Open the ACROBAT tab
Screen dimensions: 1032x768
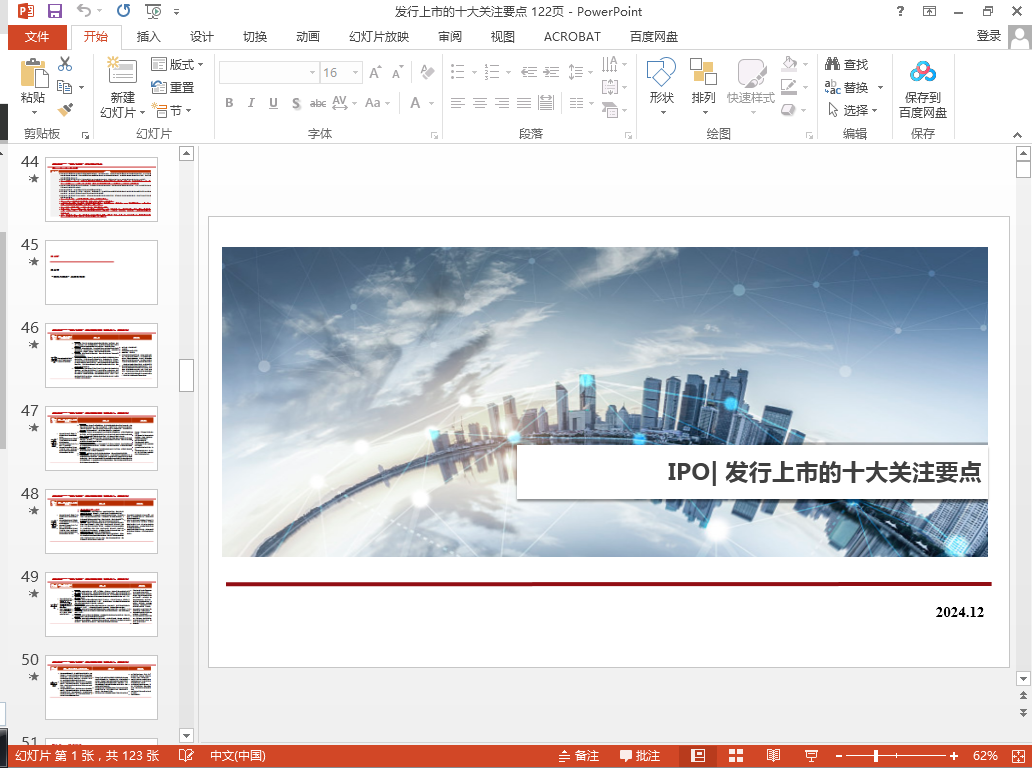[x=572, y=37]
